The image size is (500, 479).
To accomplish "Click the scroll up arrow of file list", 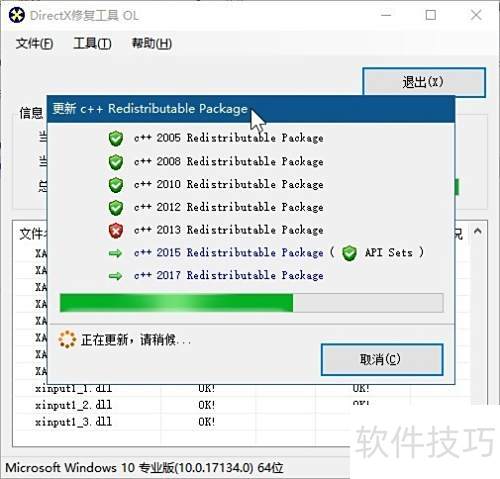I will 478,231.
